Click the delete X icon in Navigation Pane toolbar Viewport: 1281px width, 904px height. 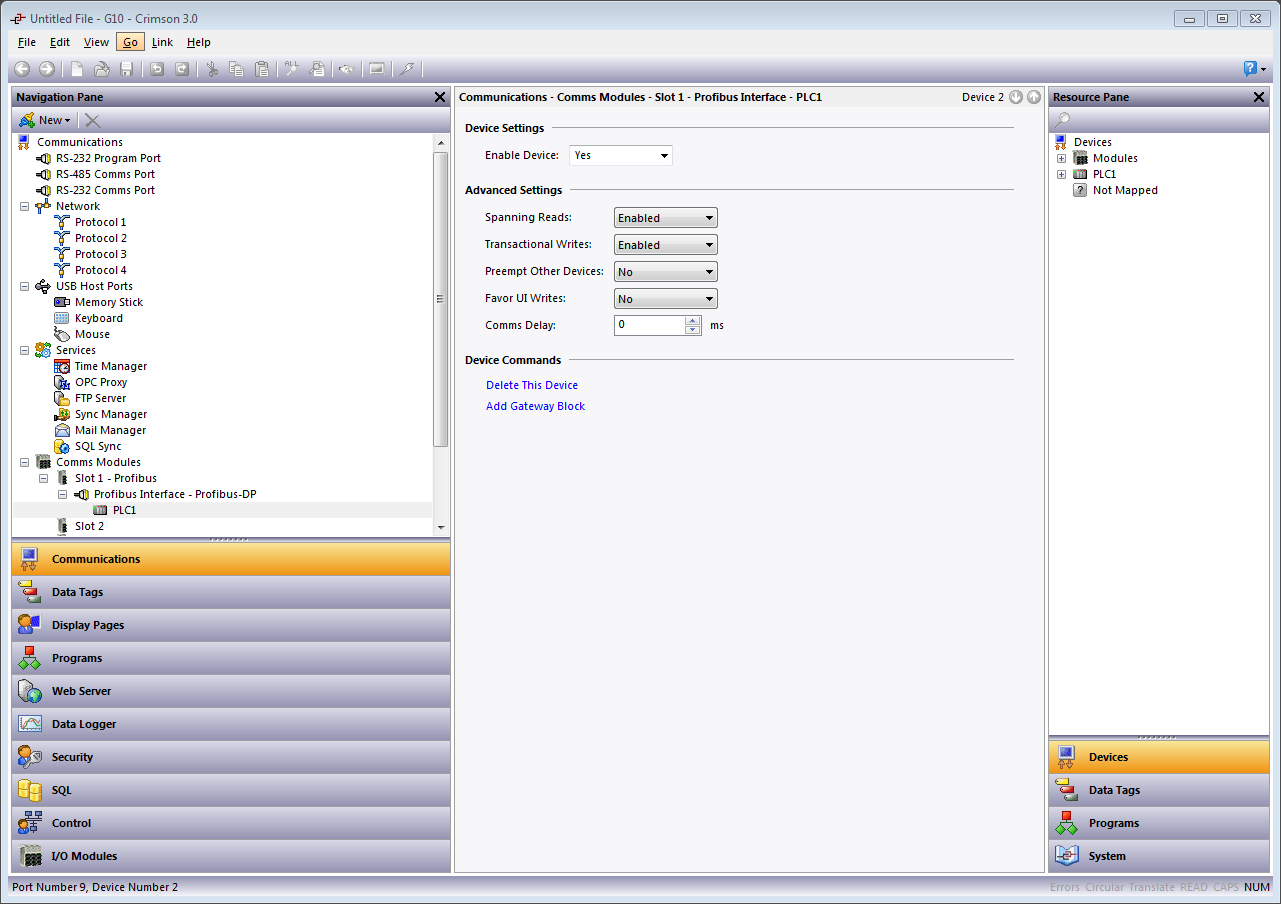(x=92, y=120)
